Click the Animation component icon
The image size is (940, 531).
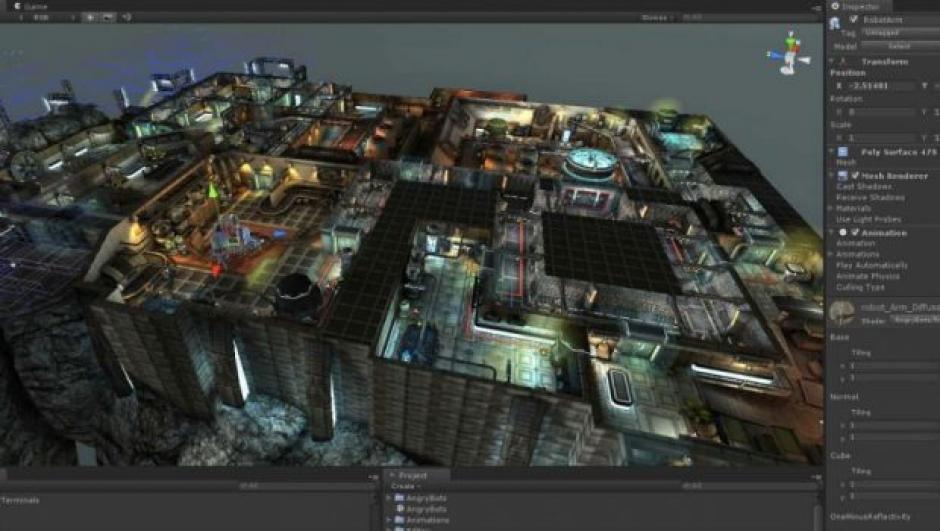click(x=843, y=233)
